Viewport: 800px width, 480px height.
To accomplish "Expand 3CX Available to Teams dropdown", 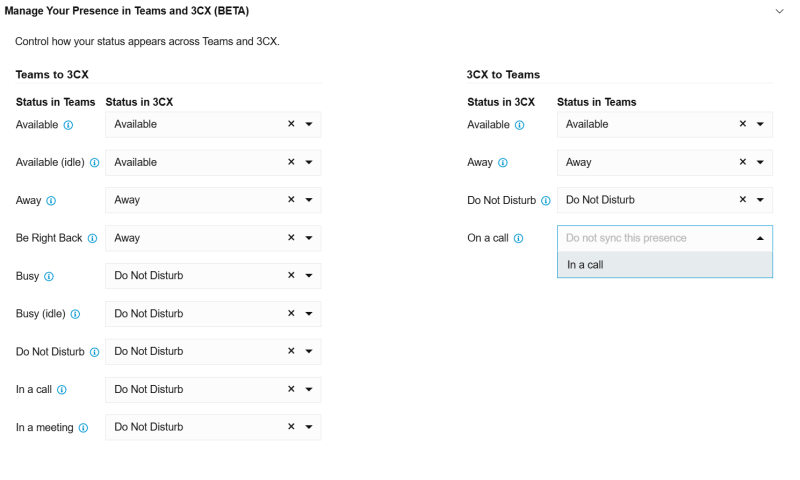I will (x=760, y=124).
